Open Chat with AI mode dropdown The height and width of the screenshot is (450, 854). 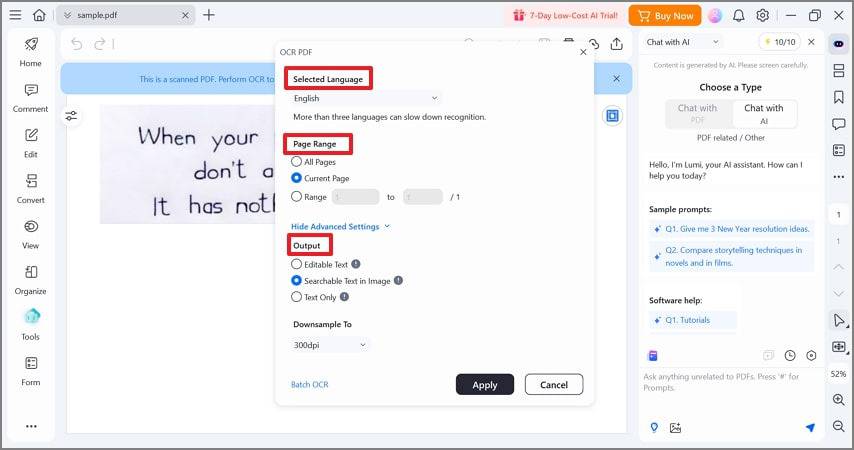(x=682, y=42)
